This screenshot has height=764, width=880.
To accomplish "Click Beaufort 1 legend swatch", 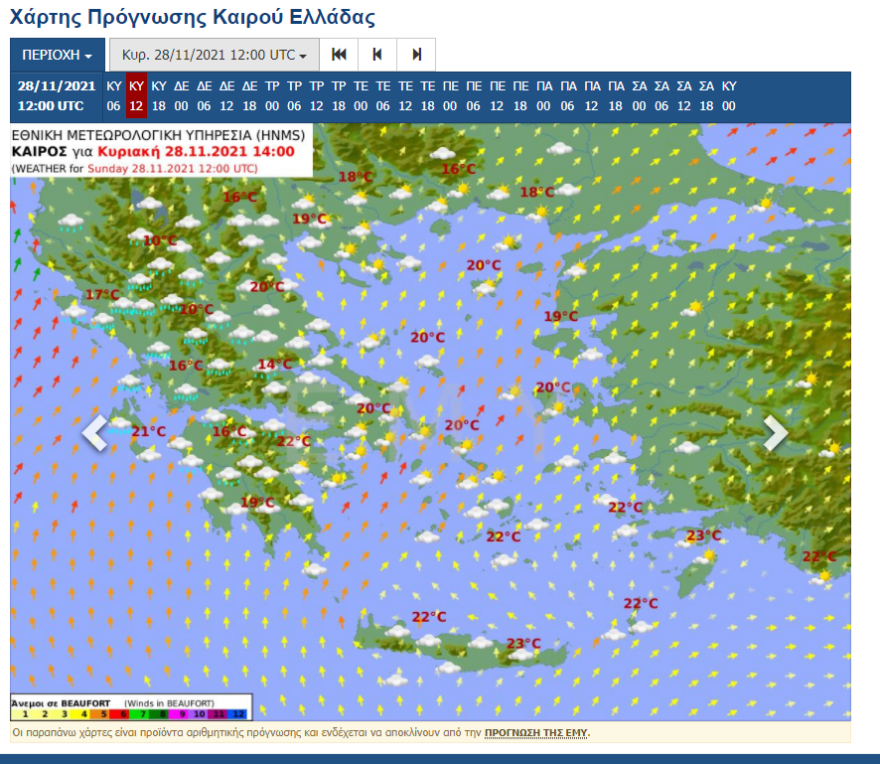I will tap(23, 713).
